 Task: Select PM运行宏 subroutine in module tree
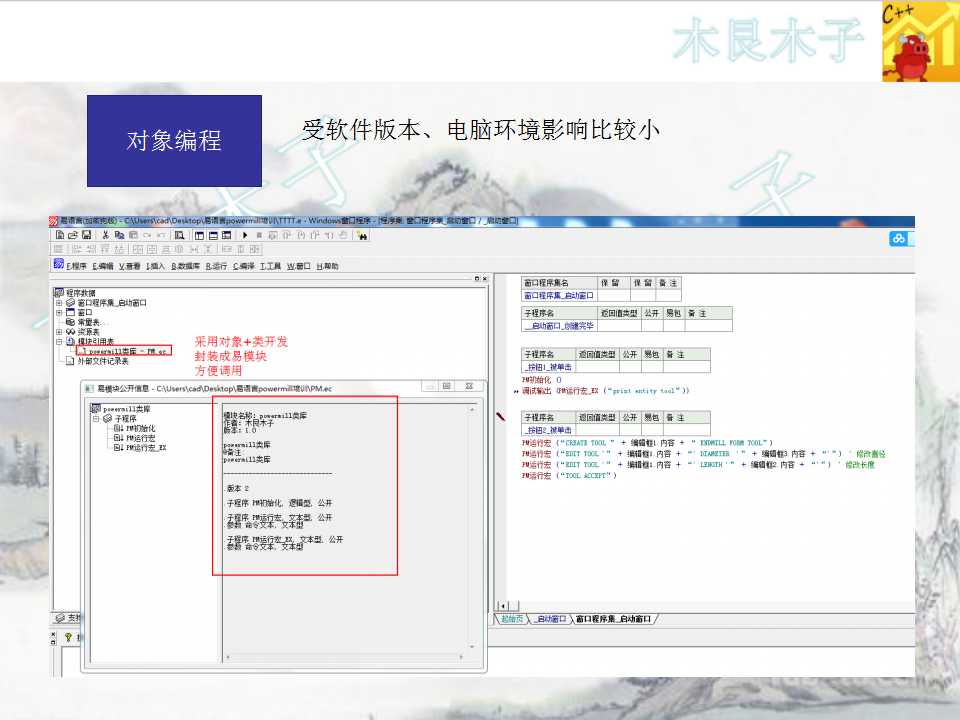[140, 438]
